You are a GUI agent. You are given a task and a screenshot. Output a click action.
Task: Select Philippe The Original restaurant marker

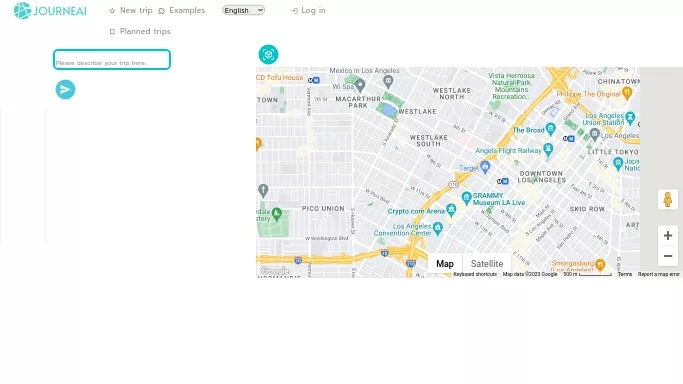coord(627,93)
